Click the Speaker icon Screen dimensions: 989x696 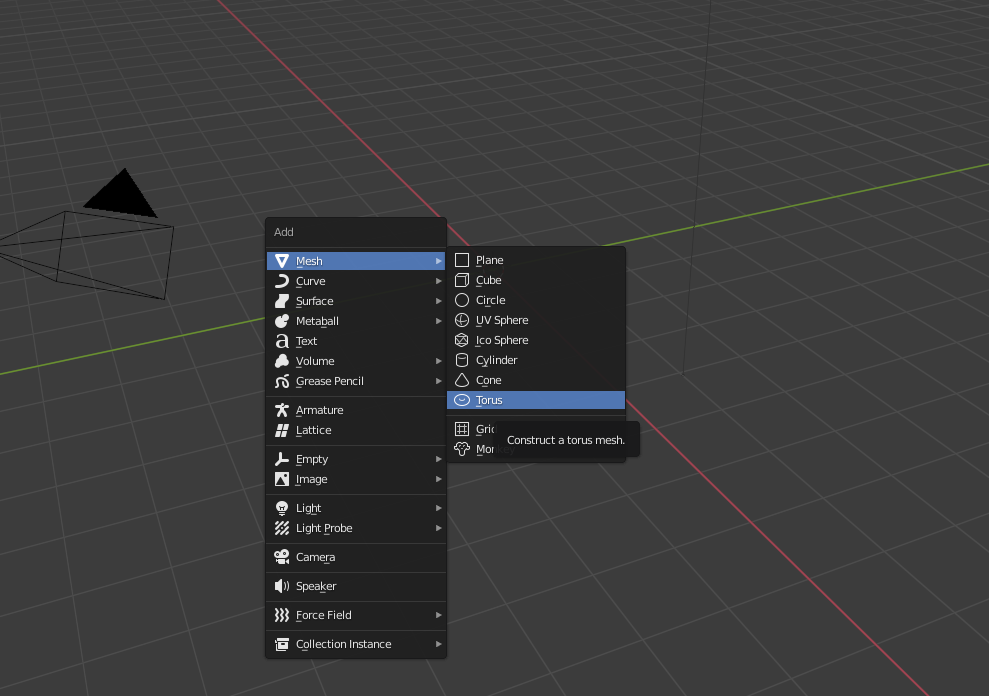pyautogui.click(x=282, y=586)
